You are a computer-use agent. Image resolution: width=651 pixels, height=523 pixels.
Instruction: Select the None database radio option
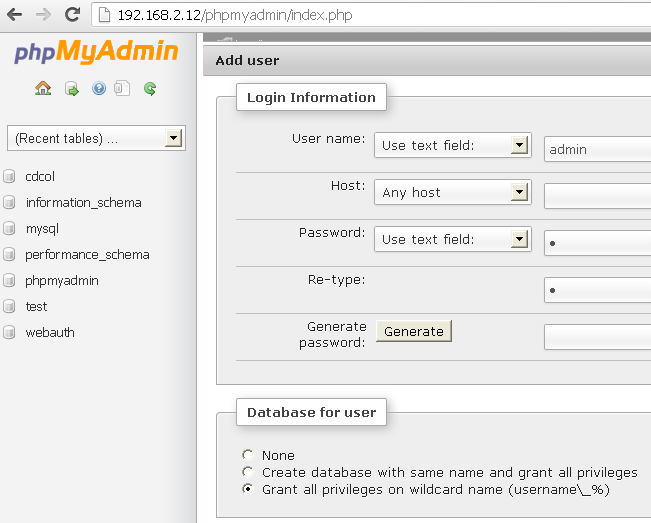coord(248,455)
